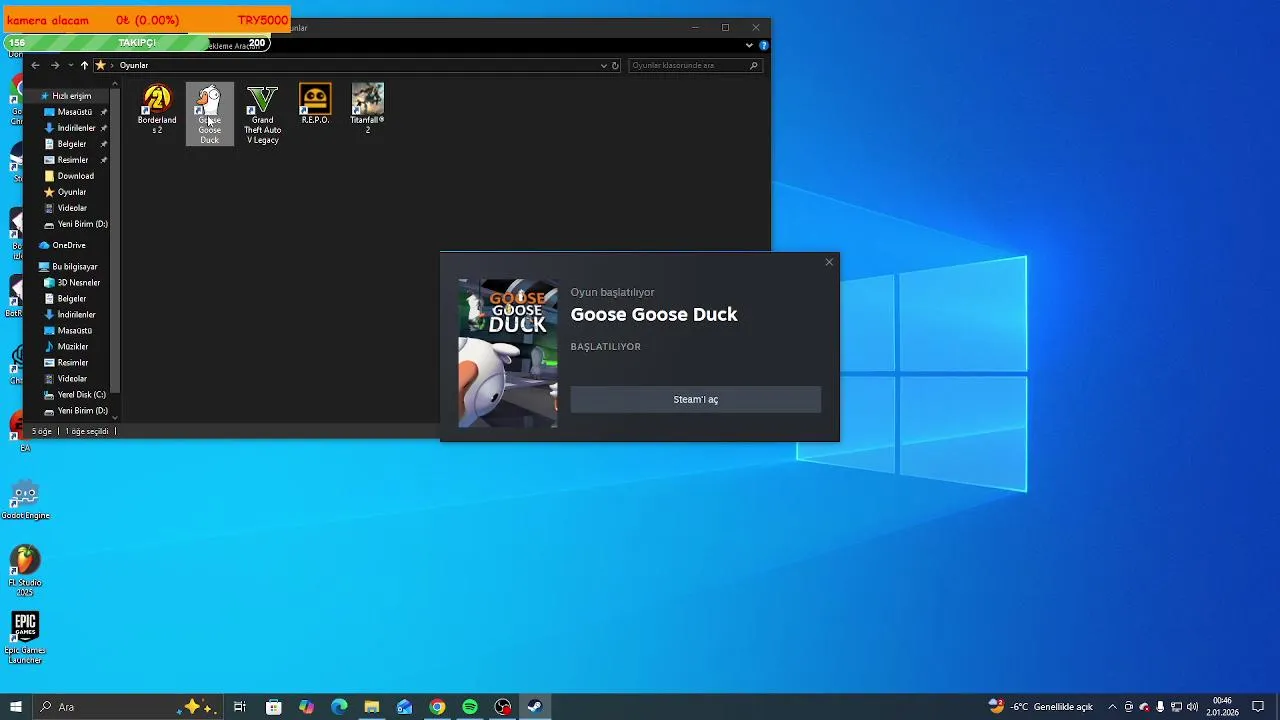Select the Goose Goose Duck shortcut icon
Viewport: 1280px width, 720px height.
click(x=210, y=114)
